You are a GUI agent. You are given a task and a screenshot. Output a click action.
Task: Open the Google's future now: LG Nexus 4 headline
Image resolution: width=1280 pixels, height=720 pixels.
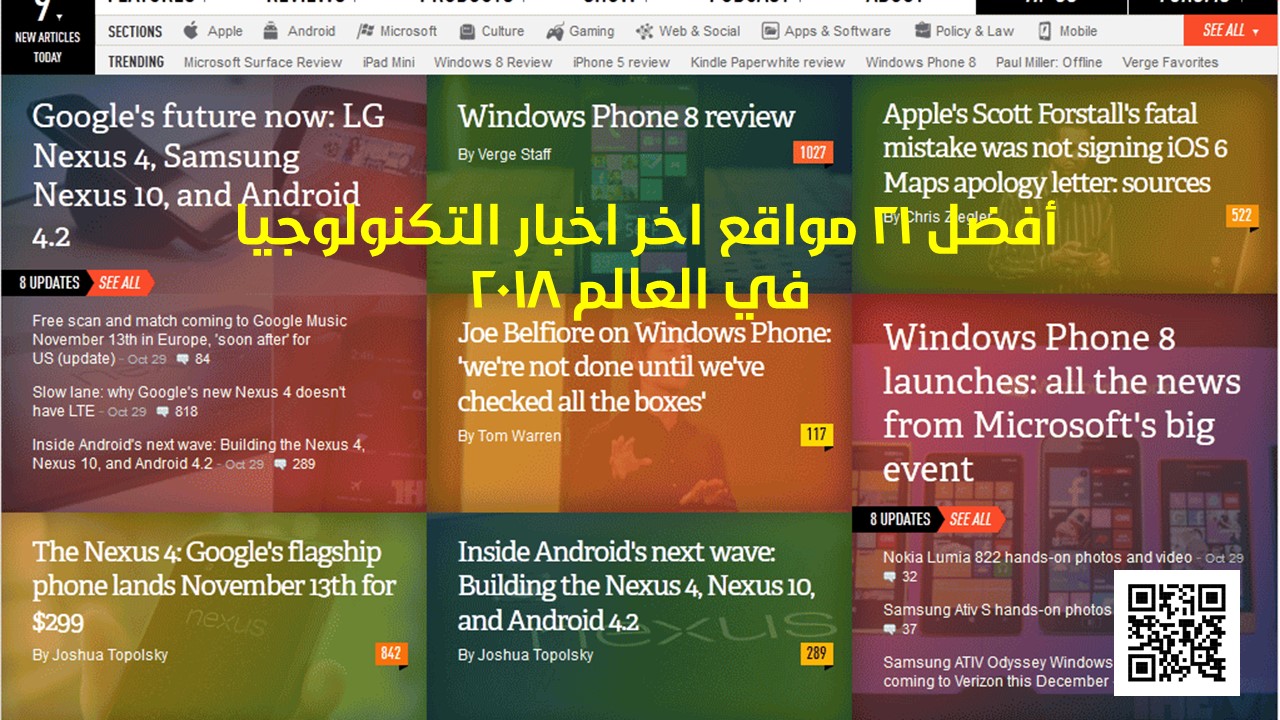click(x=208, y=175)
